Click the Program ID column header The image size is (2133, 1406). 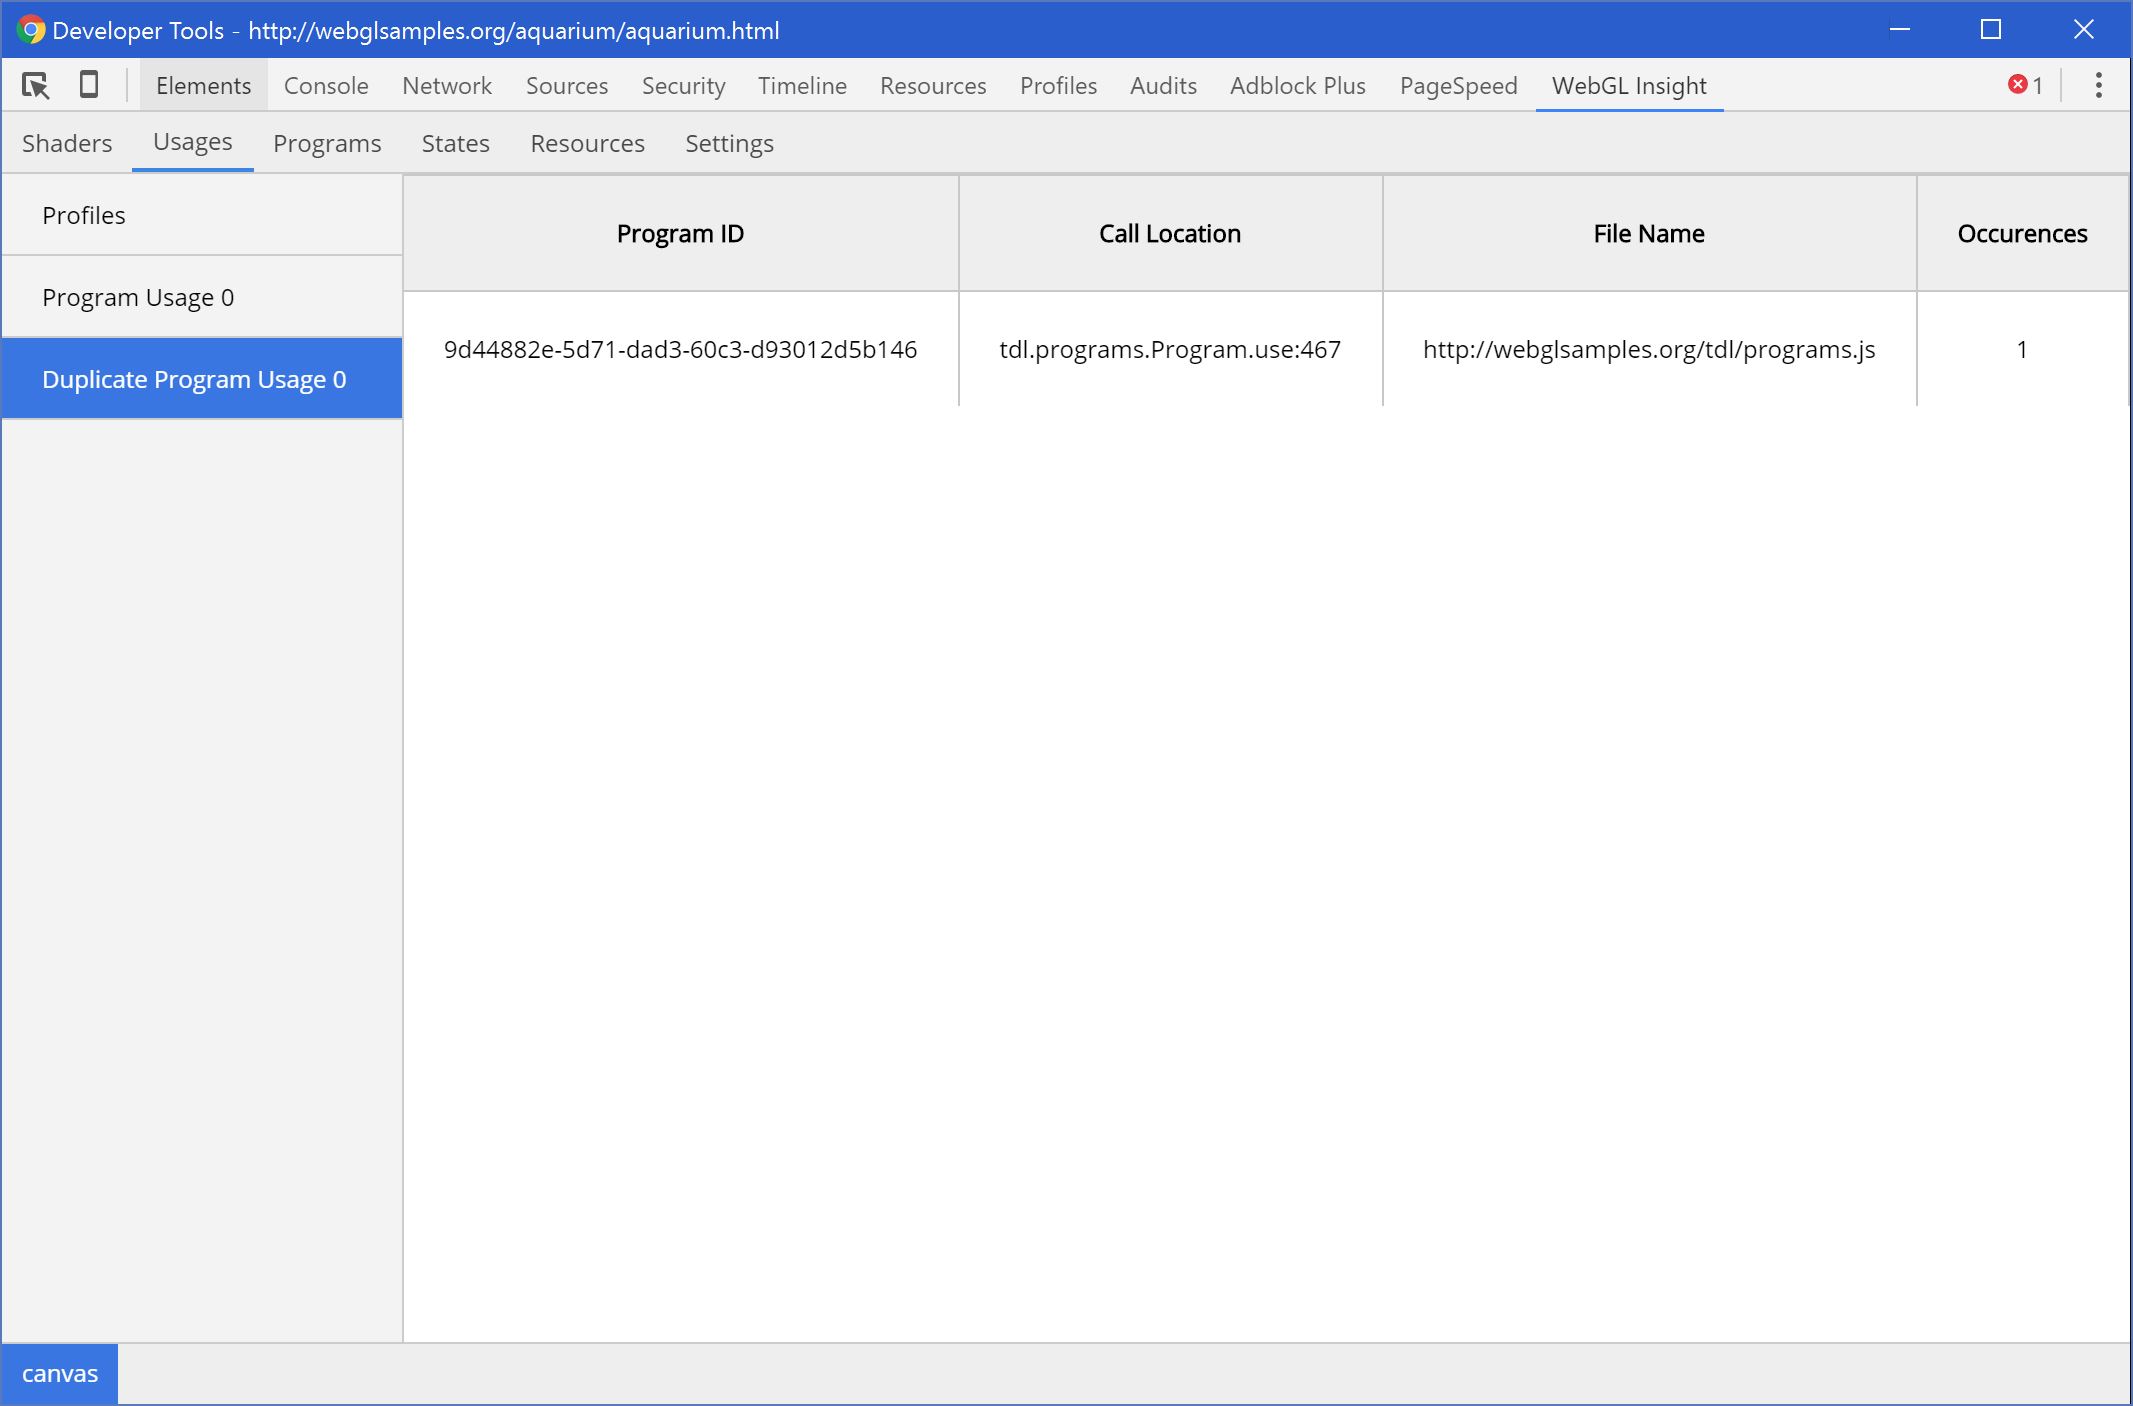click(680, 233)
